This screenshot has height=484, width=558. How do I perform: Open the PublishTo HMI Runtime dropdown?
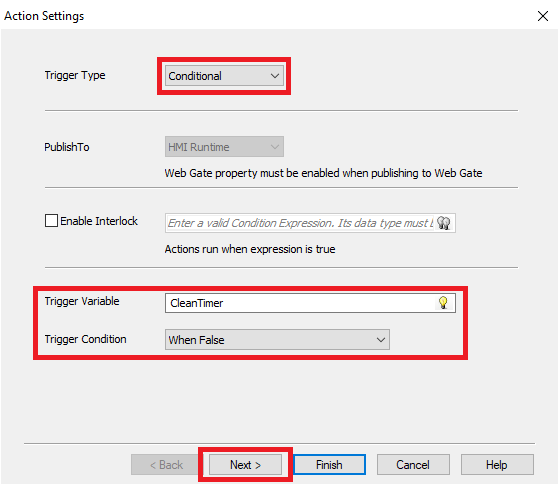224,147
